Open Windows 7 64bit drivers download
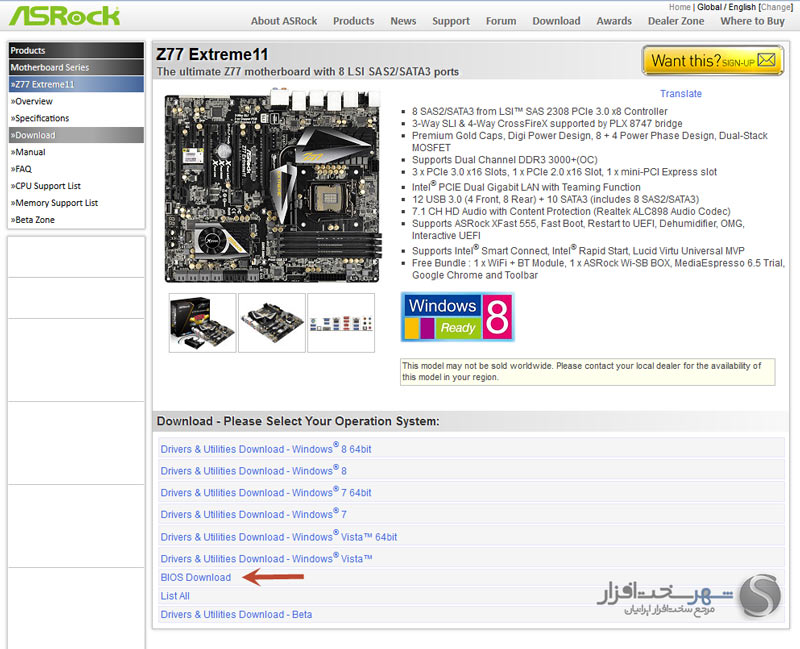 click(266, 492)
